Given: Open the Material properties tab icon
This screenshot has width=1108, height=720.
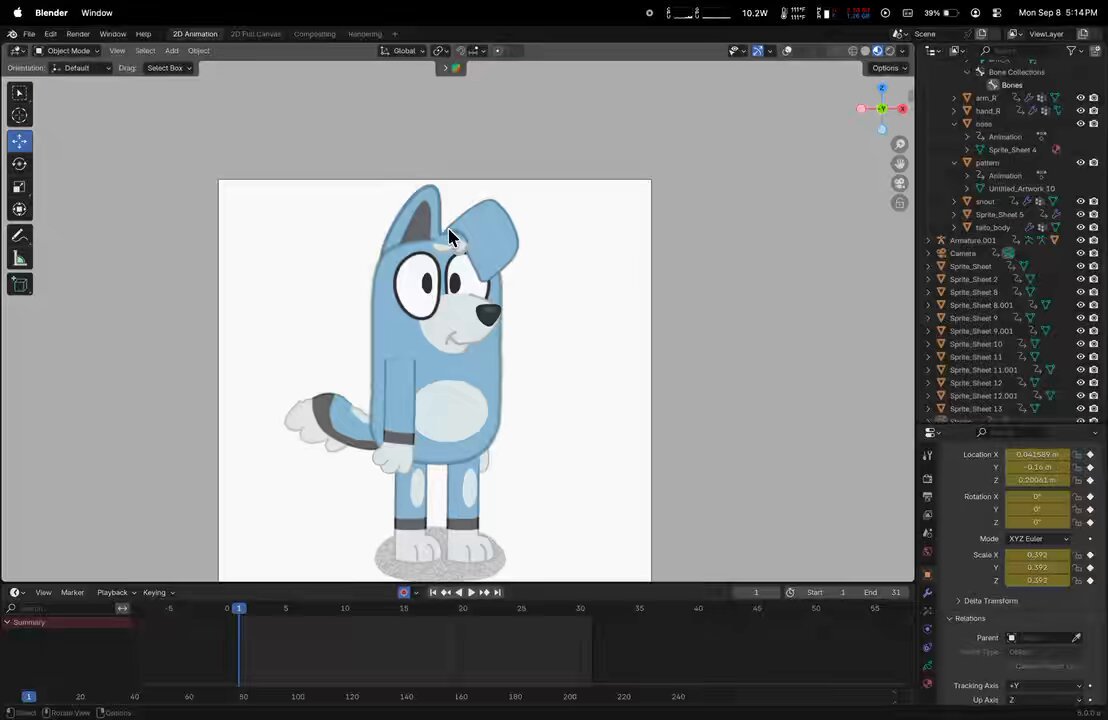Looking at the screenshot, I should coord(928,683).
